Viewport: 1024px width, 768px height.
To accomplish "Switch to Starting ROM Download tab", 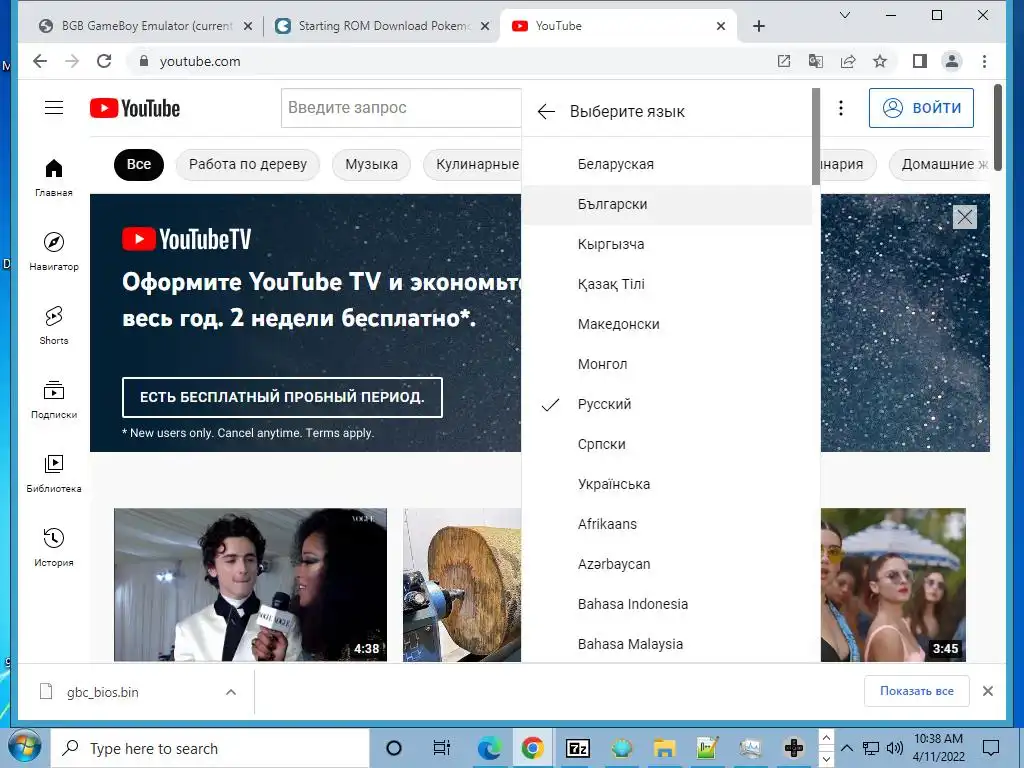I will pos(383,26).
